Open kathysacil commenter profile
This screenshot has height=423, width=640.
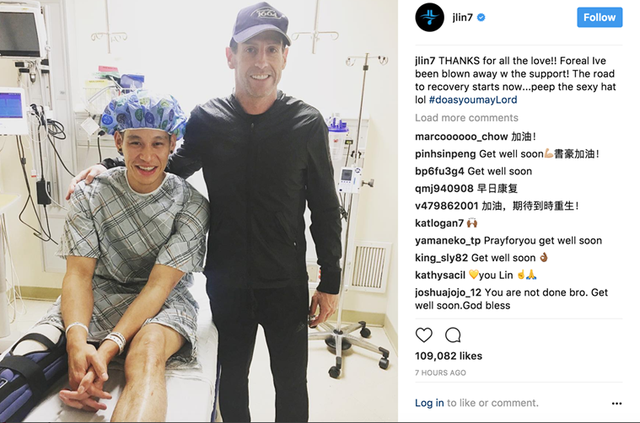440,275
